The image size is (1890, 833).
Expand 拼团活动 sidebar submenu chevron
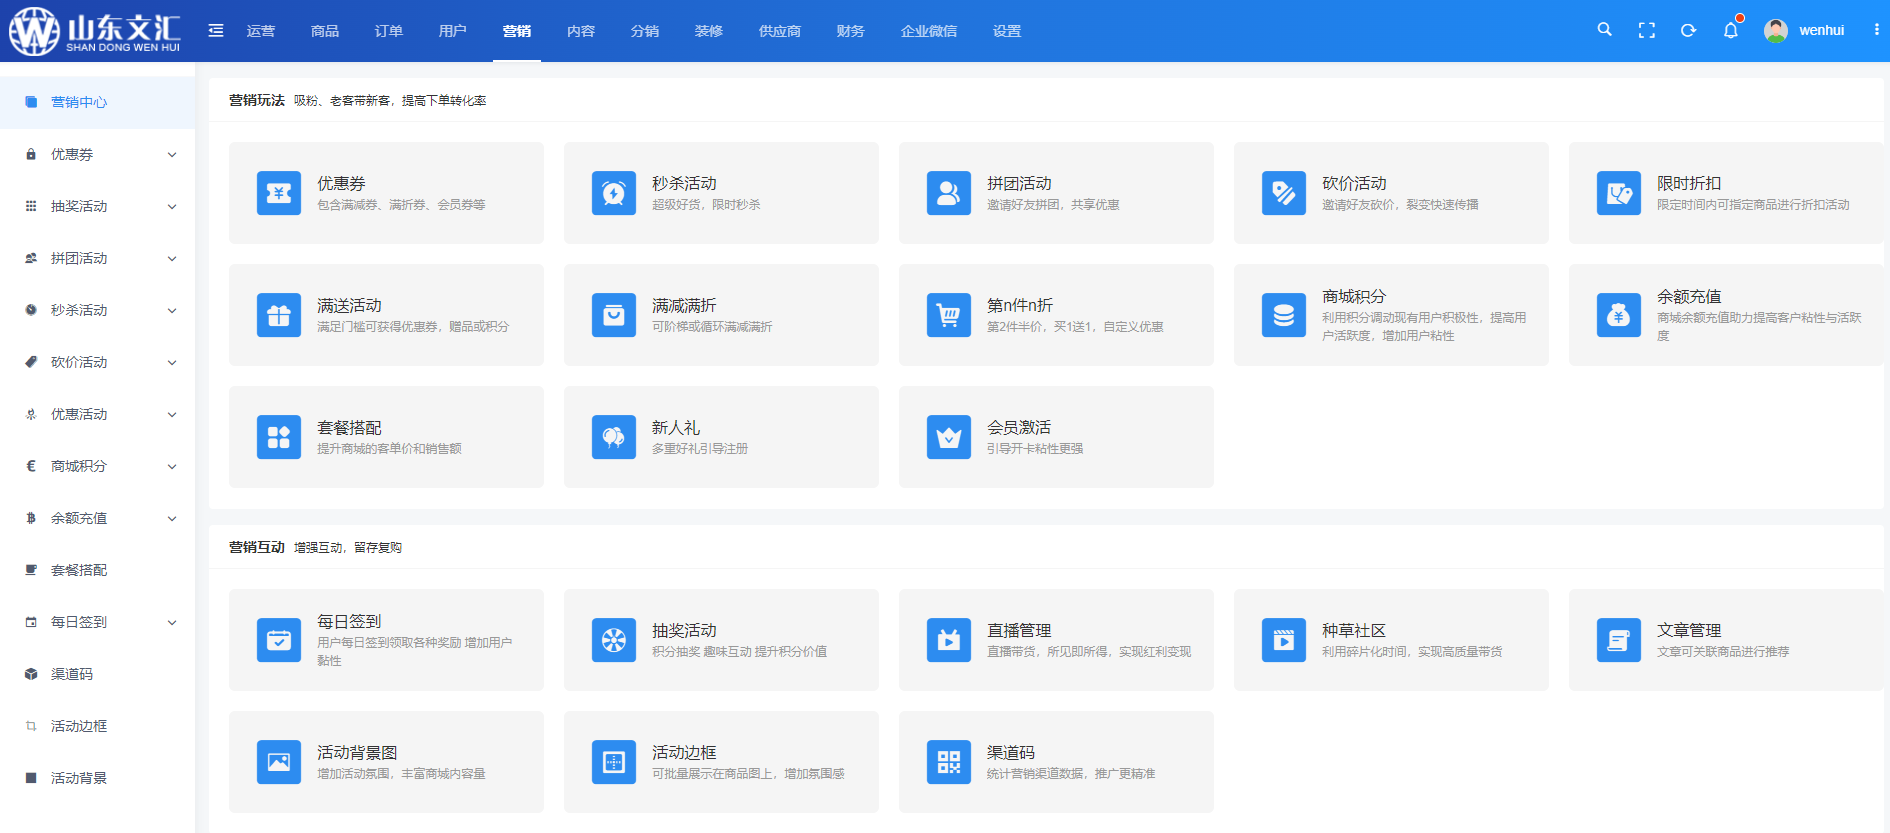tap(172, 258)
